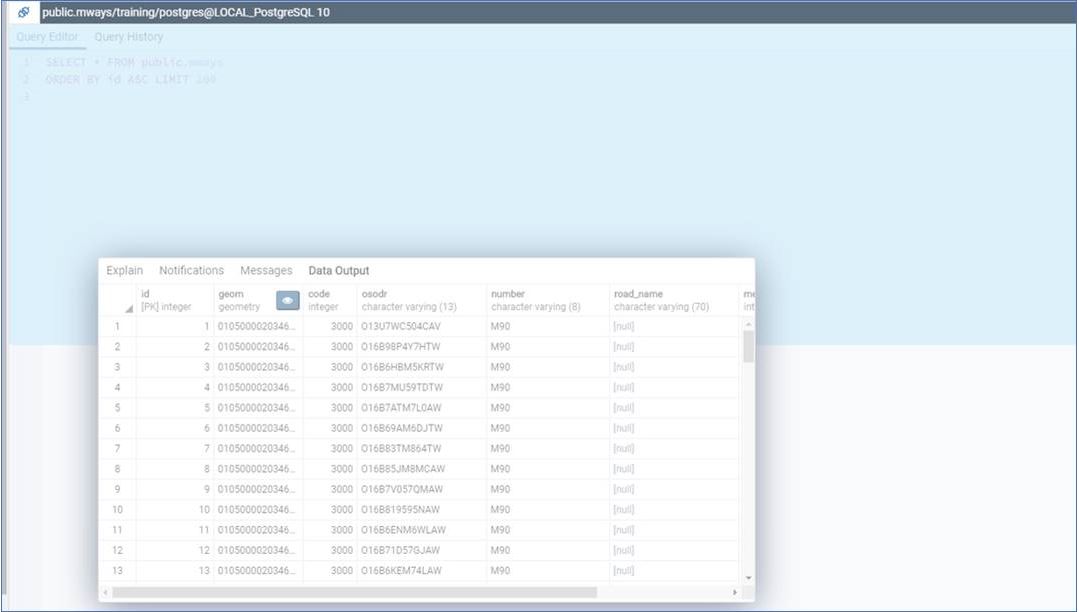The height and width of the screenshot is (612, 1079).
Task: Click the M90 number cell in row 3
Action: [x=548, y=367]
